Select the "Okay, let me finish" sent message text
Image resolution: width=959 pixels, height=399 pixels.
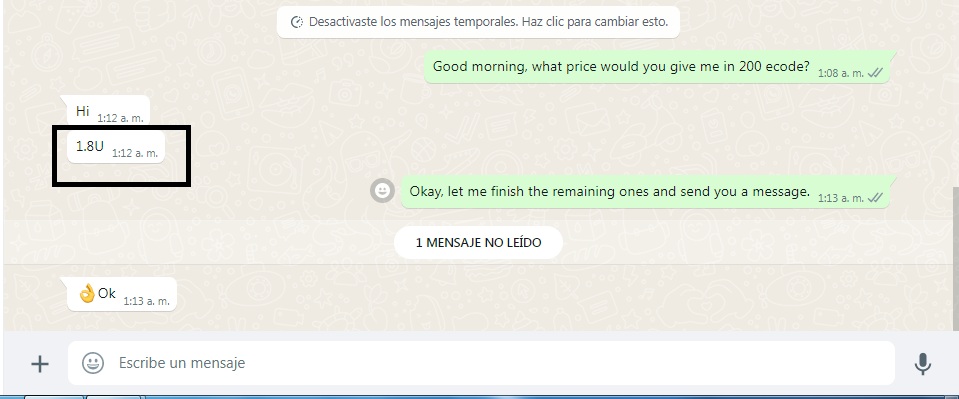point(609,191)
